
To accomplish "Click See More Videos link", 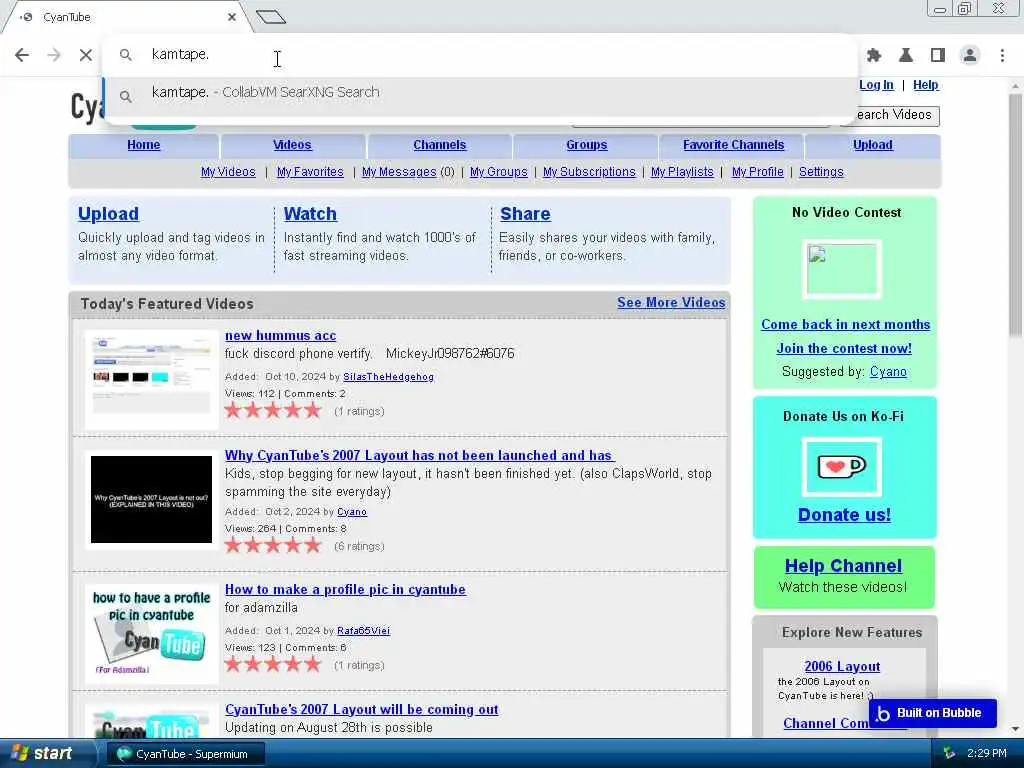I will click(671, 302).
